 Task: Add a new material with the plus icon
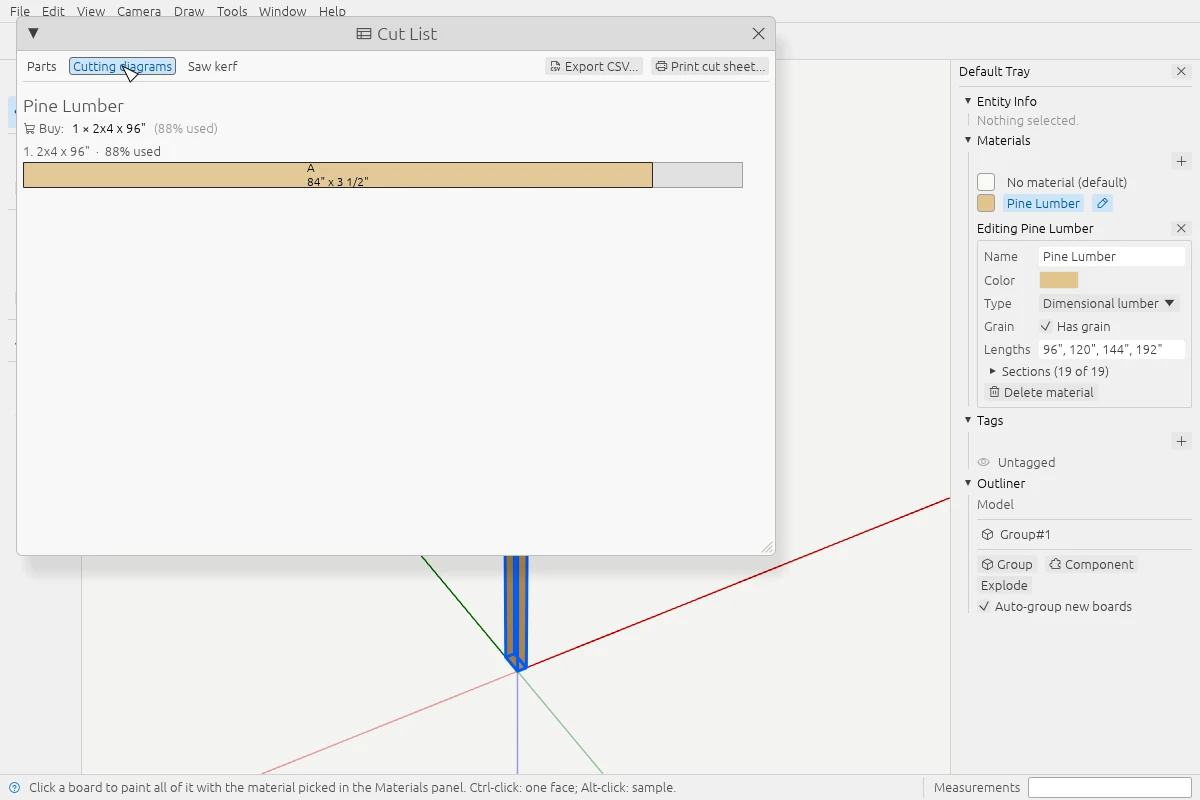[1181, 161]
